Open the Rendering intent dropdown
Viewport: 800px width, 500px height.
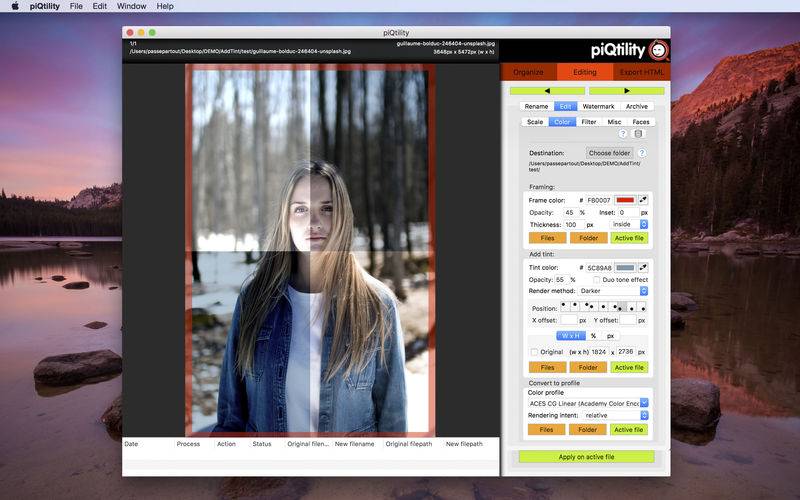(x=615, y=415)
